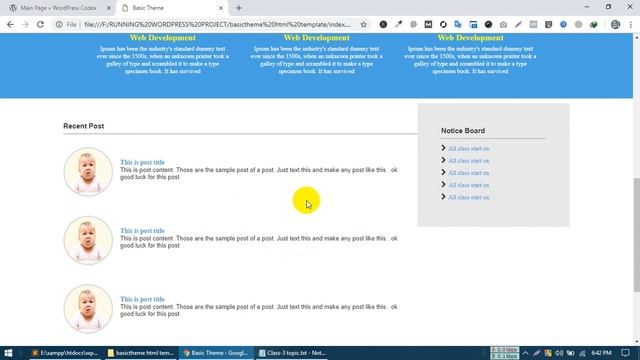Open the purple pen extension icon
The image size is (640, 360).
518,24
